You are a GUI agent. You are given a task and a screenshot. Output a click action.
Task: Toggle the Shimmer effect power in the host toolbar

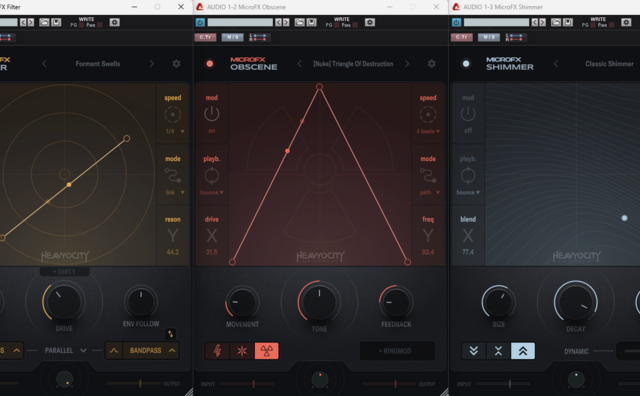(x=456, y=22)
